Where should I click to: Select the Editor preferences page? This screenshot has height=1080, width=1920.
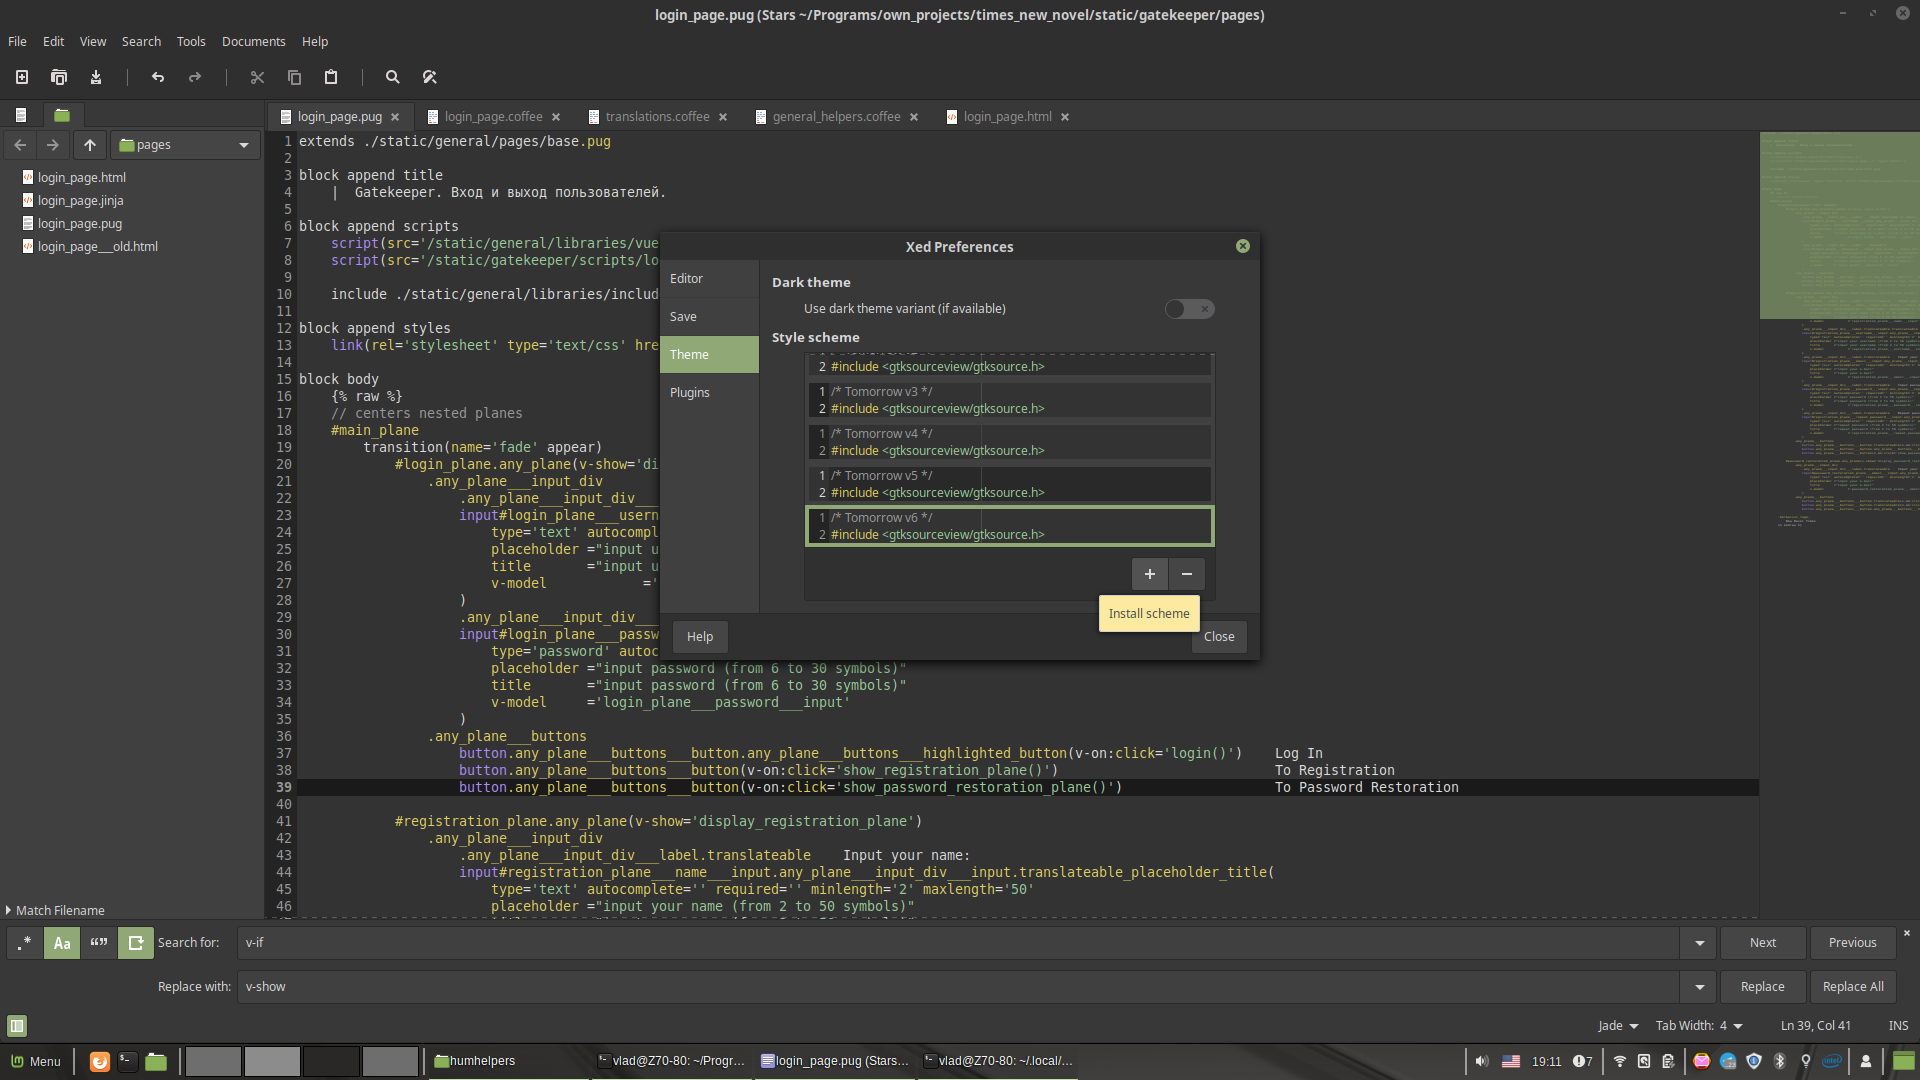pos(709,279)
